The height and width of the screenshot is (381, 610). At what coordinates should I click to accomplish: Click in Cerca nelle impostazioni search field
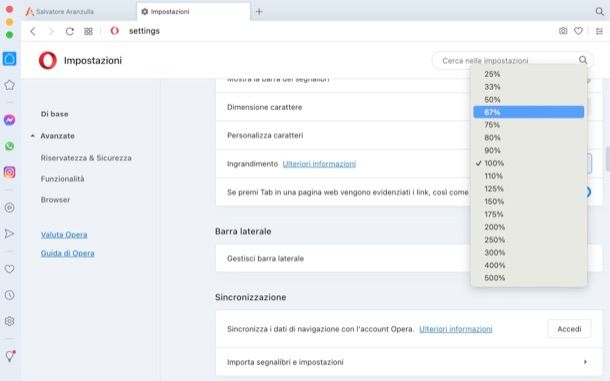512,60
